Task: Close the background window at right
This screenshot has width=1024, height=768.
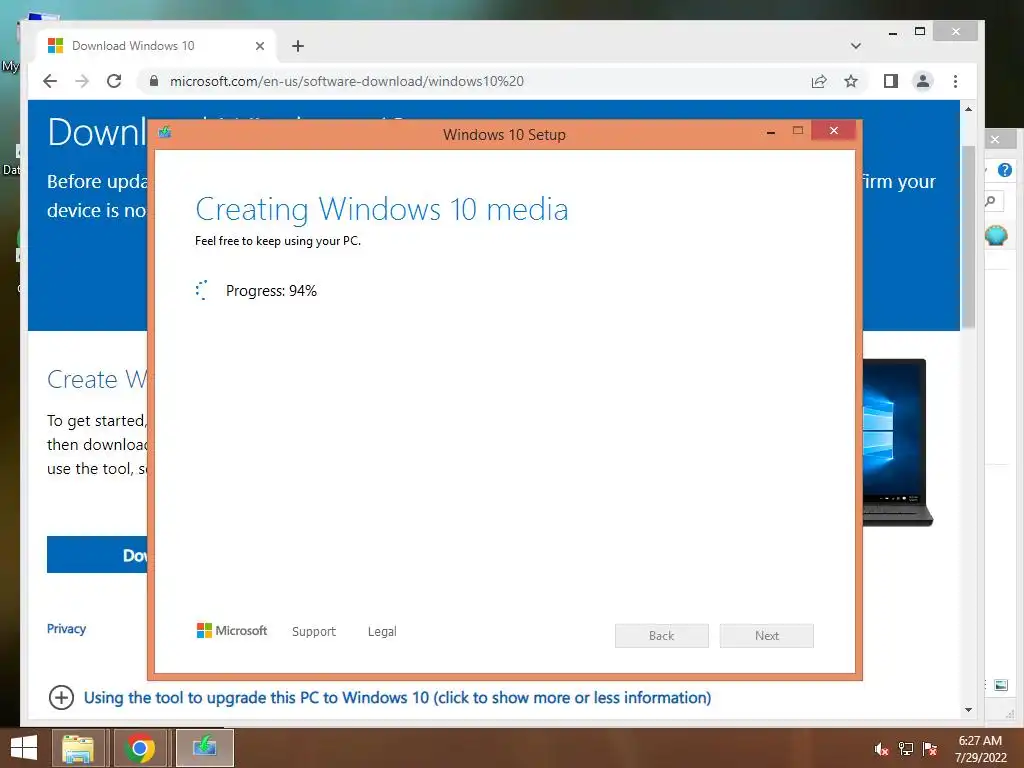Action: coord(997,139)
